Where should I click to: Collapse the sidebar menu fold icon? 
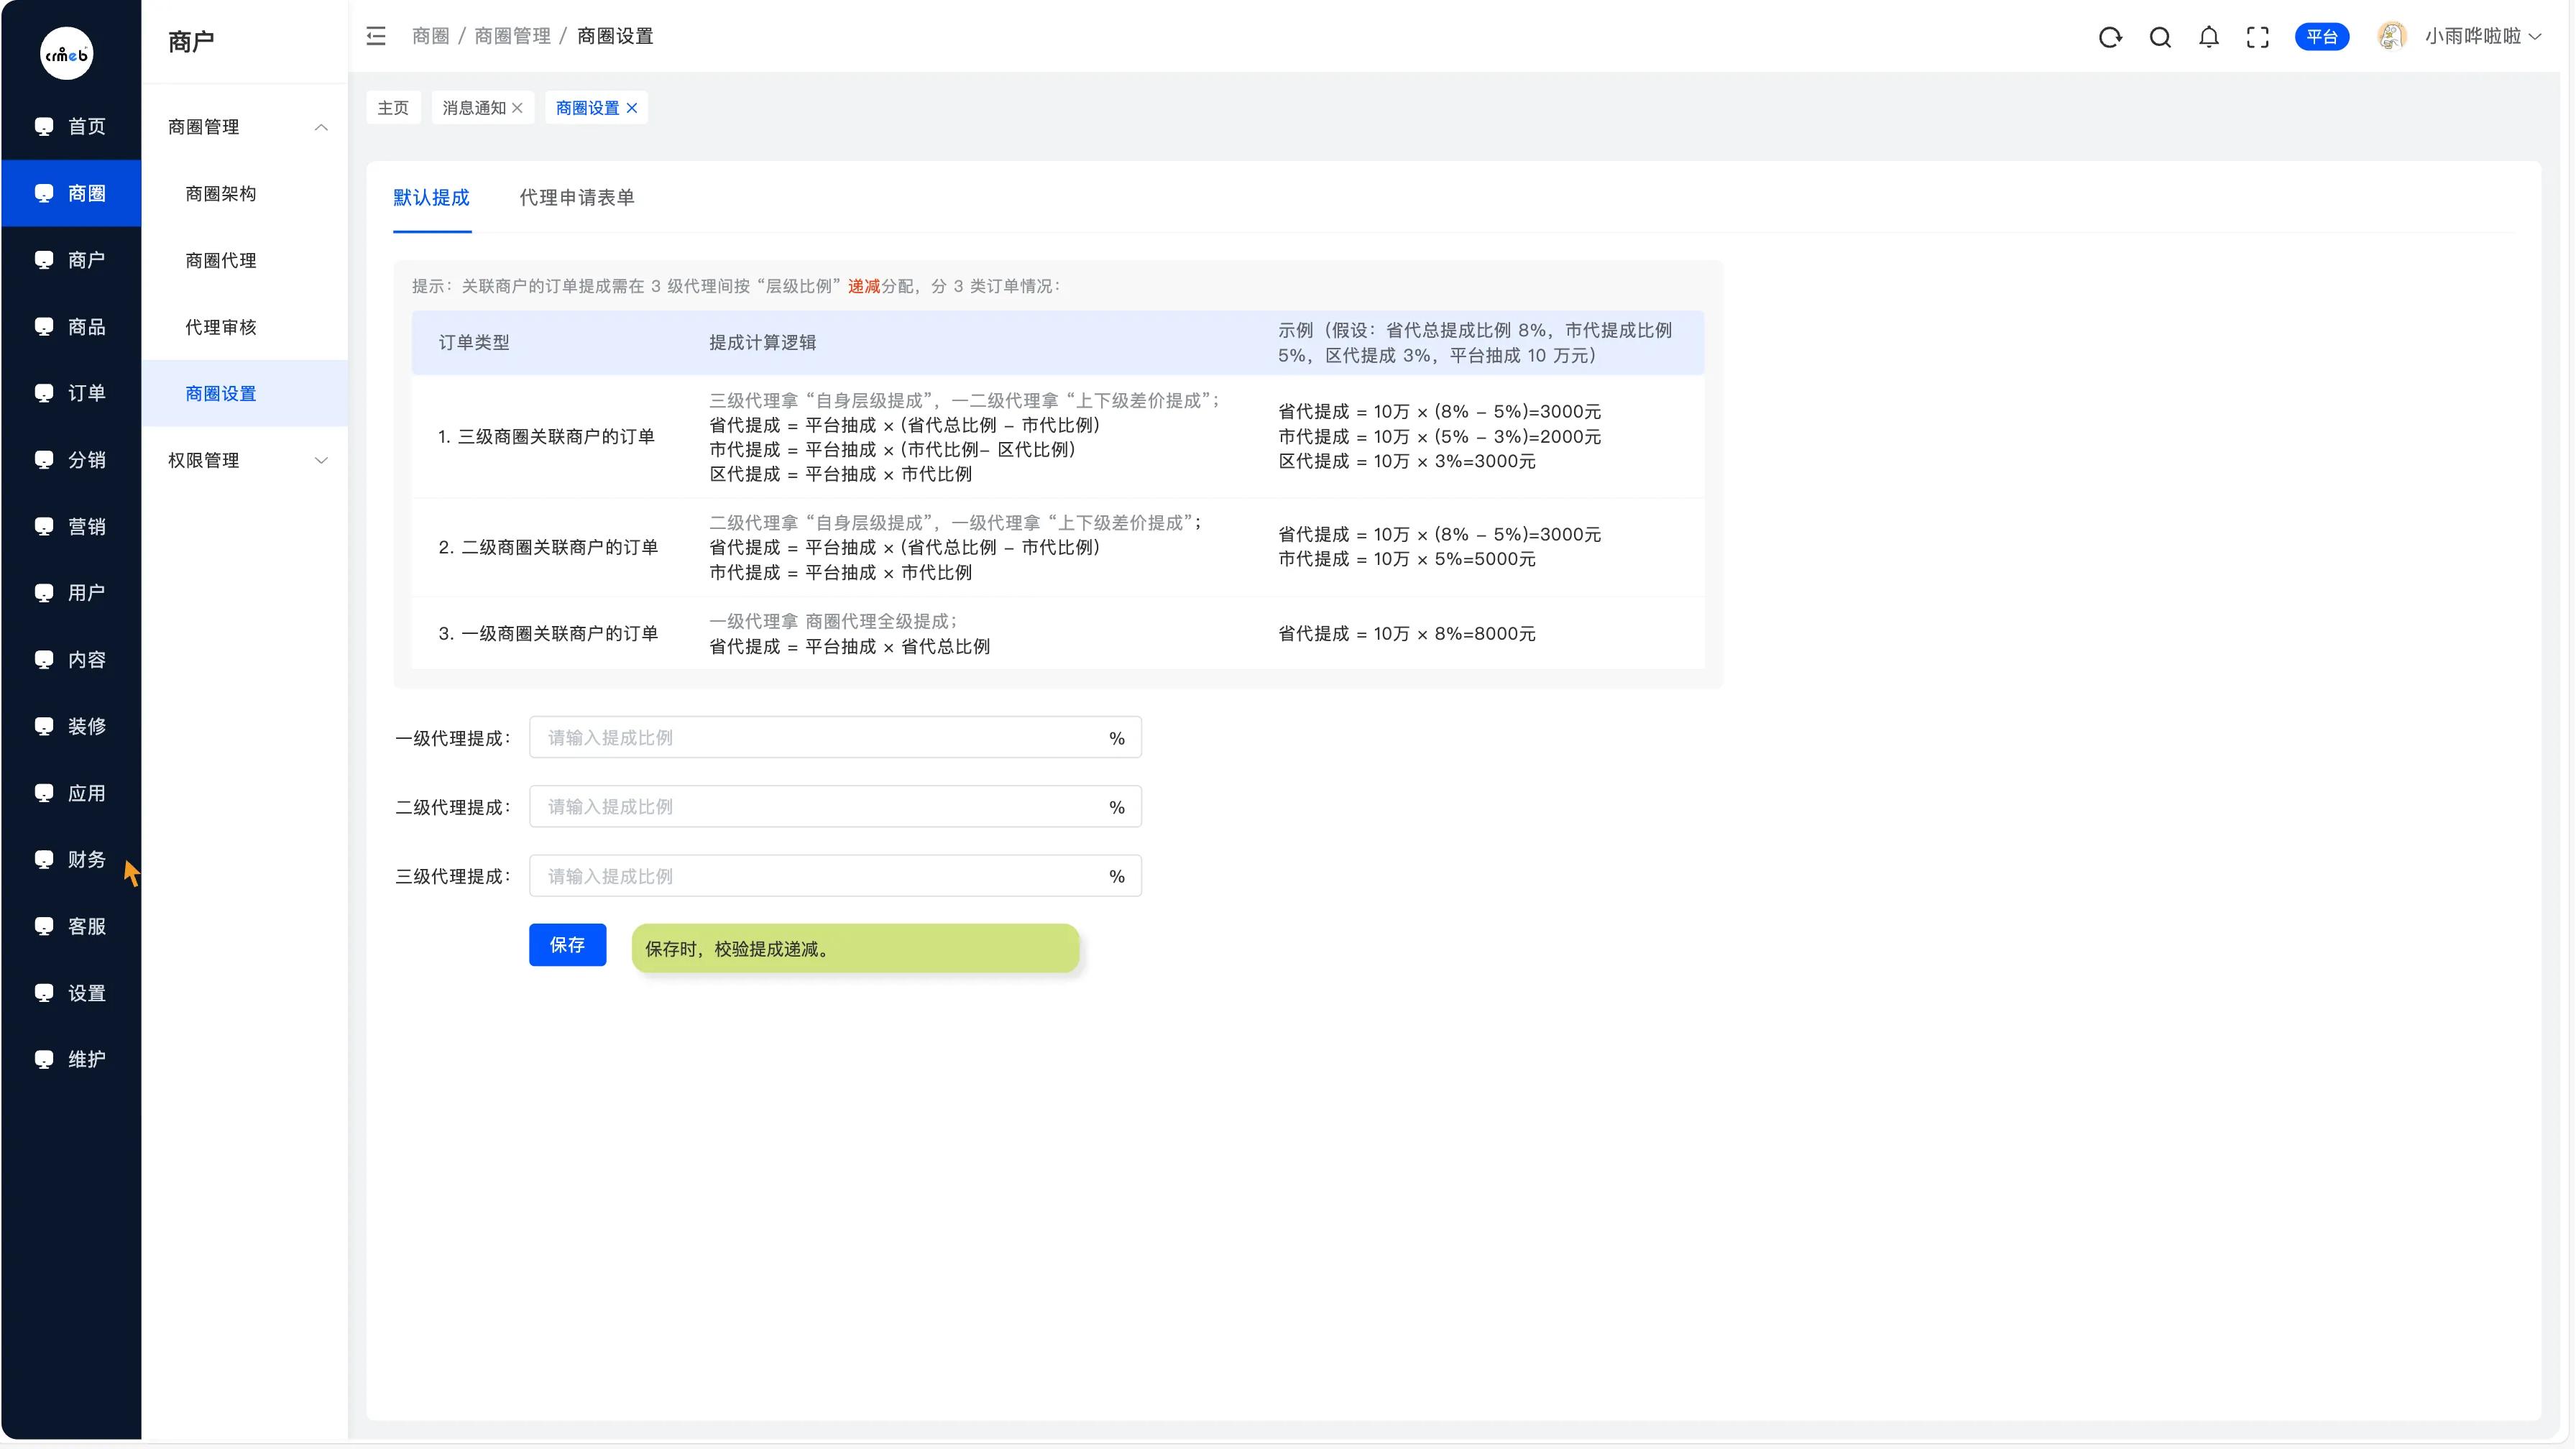tap(376, 36)
